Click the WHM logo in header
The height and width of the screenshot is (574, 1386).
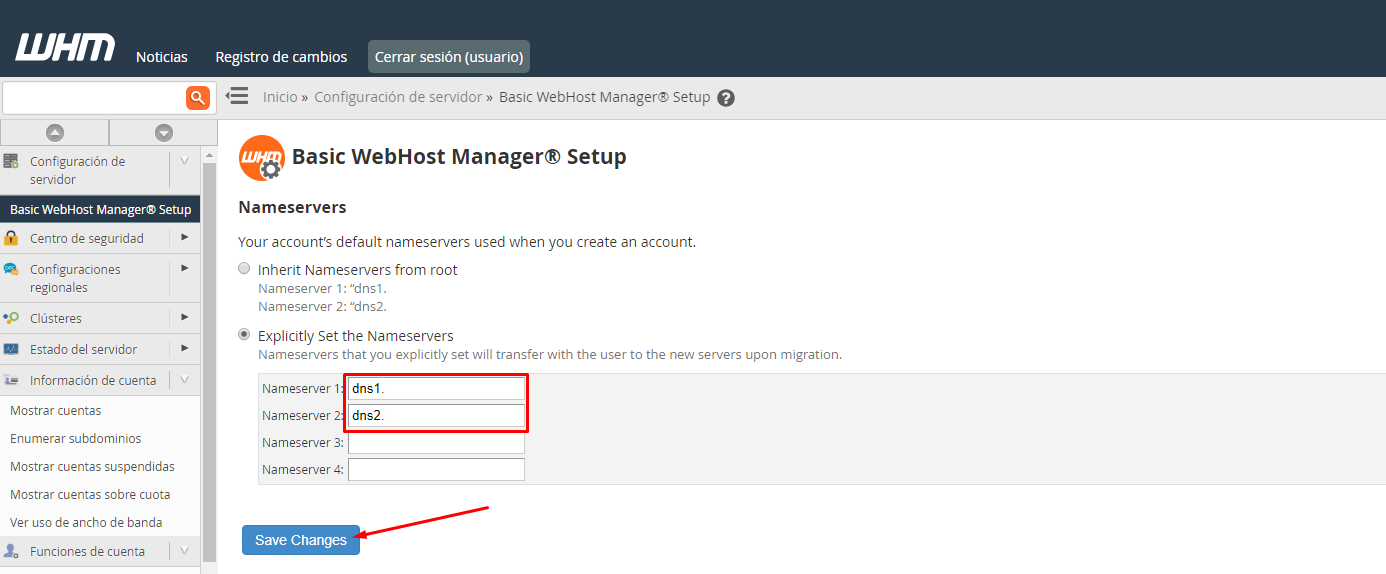coord(65,48)
